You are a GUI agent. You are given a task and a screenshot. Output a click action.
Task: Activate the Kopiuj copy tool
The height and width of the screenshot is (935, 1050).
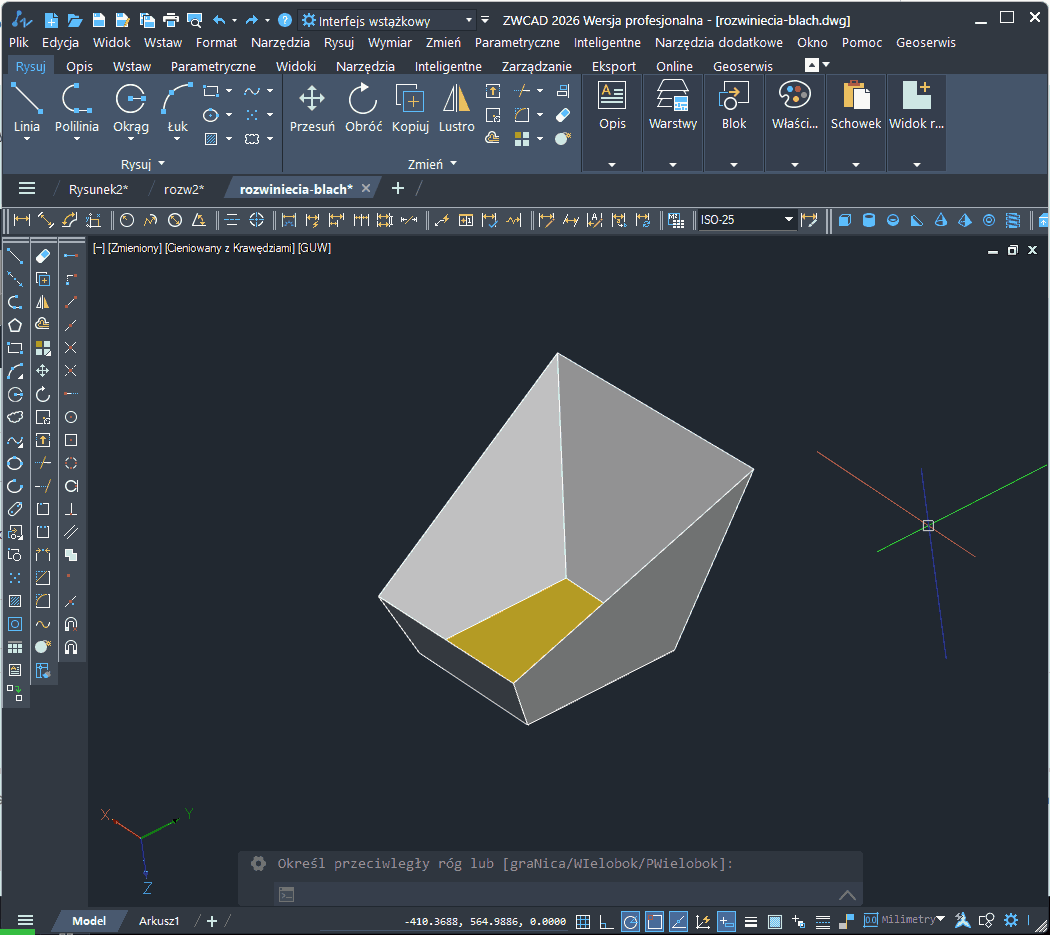pos(410,107)
